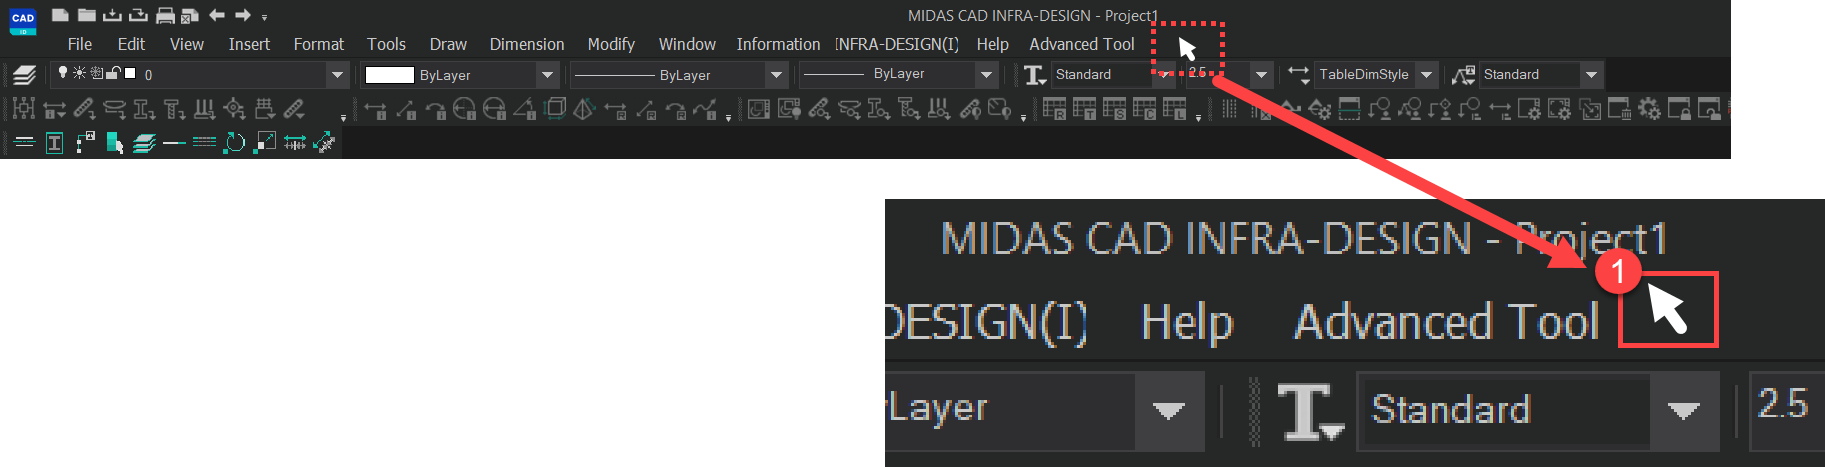Image resolution: width=1825 pixels, height=467 pixels.
Task: Click the Save icon with downward arrow tray
Action: pyautogui.click(x=113, y=15)
